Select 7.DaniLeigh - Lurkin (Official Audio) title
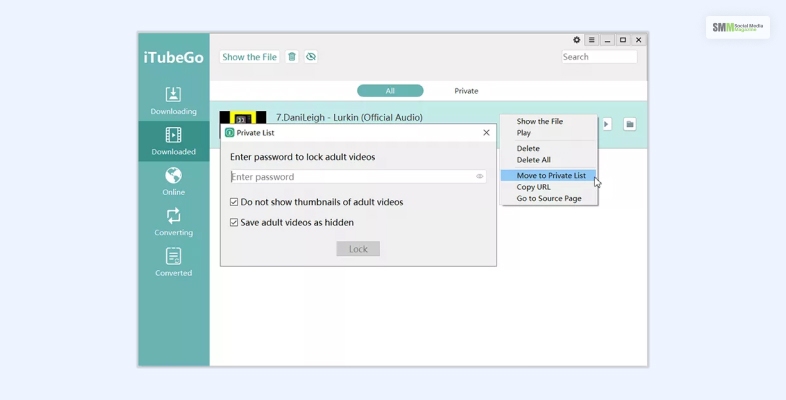The height and width of the screenshot is (400, 786). tap(349, 117)
